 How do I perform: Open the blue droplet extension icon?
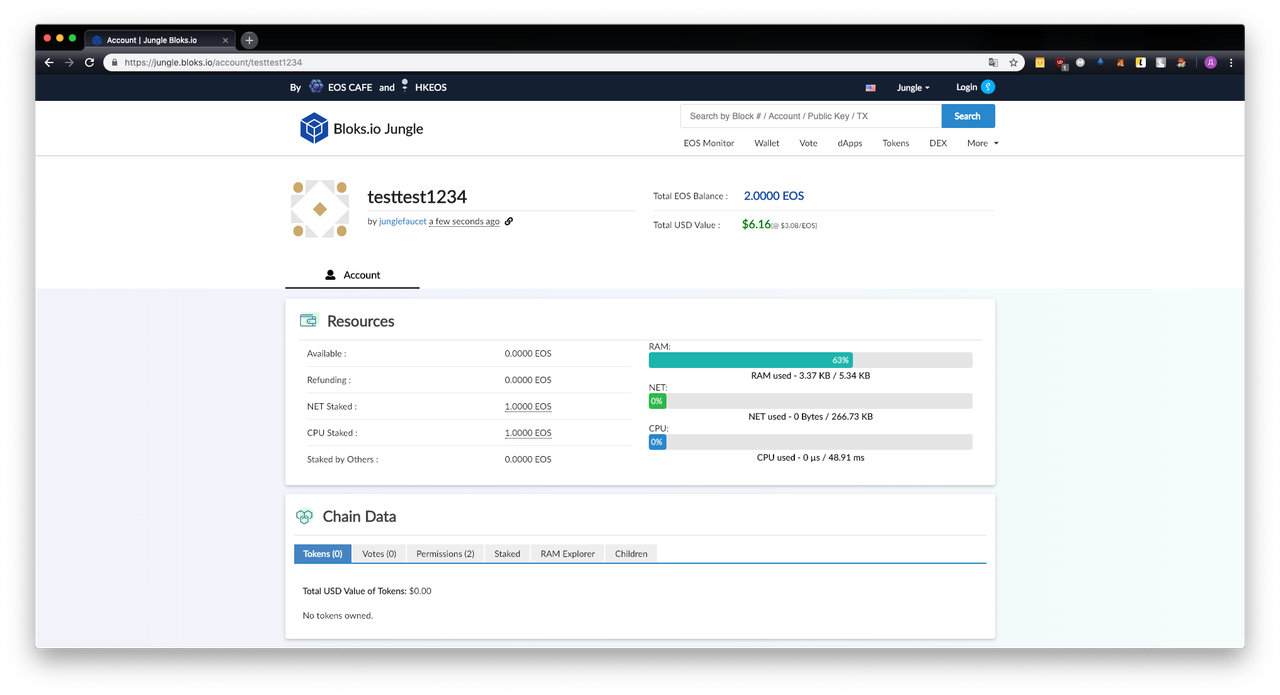pyautogui.click(x=1100, y=62)
